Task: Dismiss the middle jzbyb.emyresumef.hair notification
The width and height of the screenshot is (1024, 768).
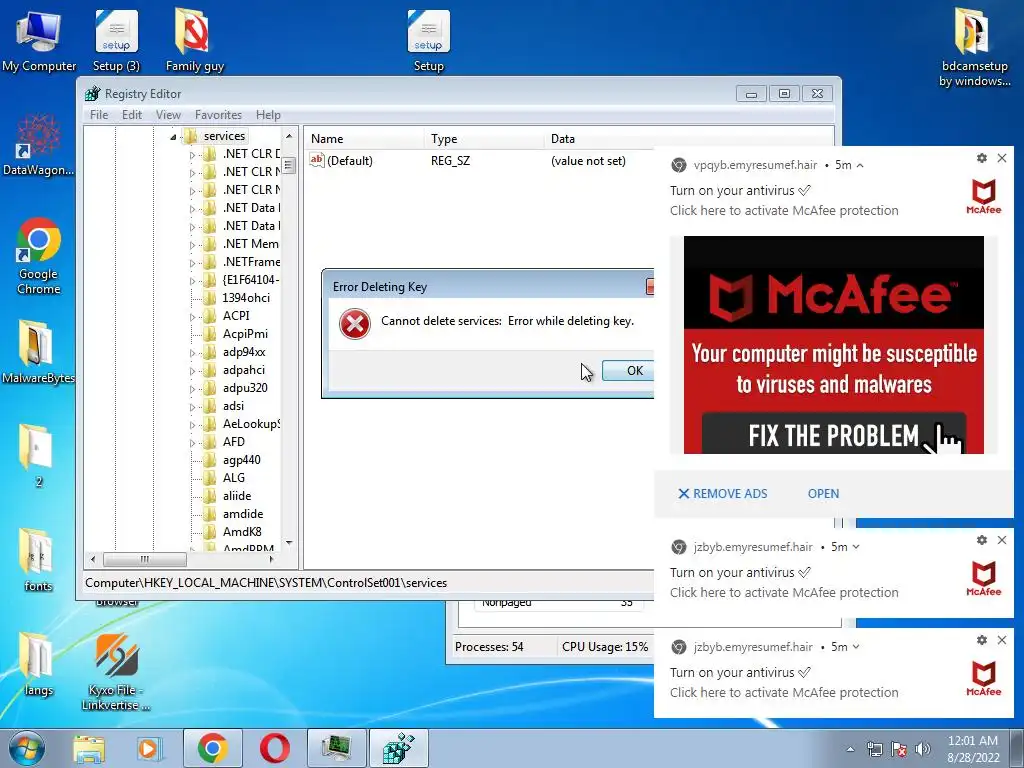Action: click(1002, 540)
